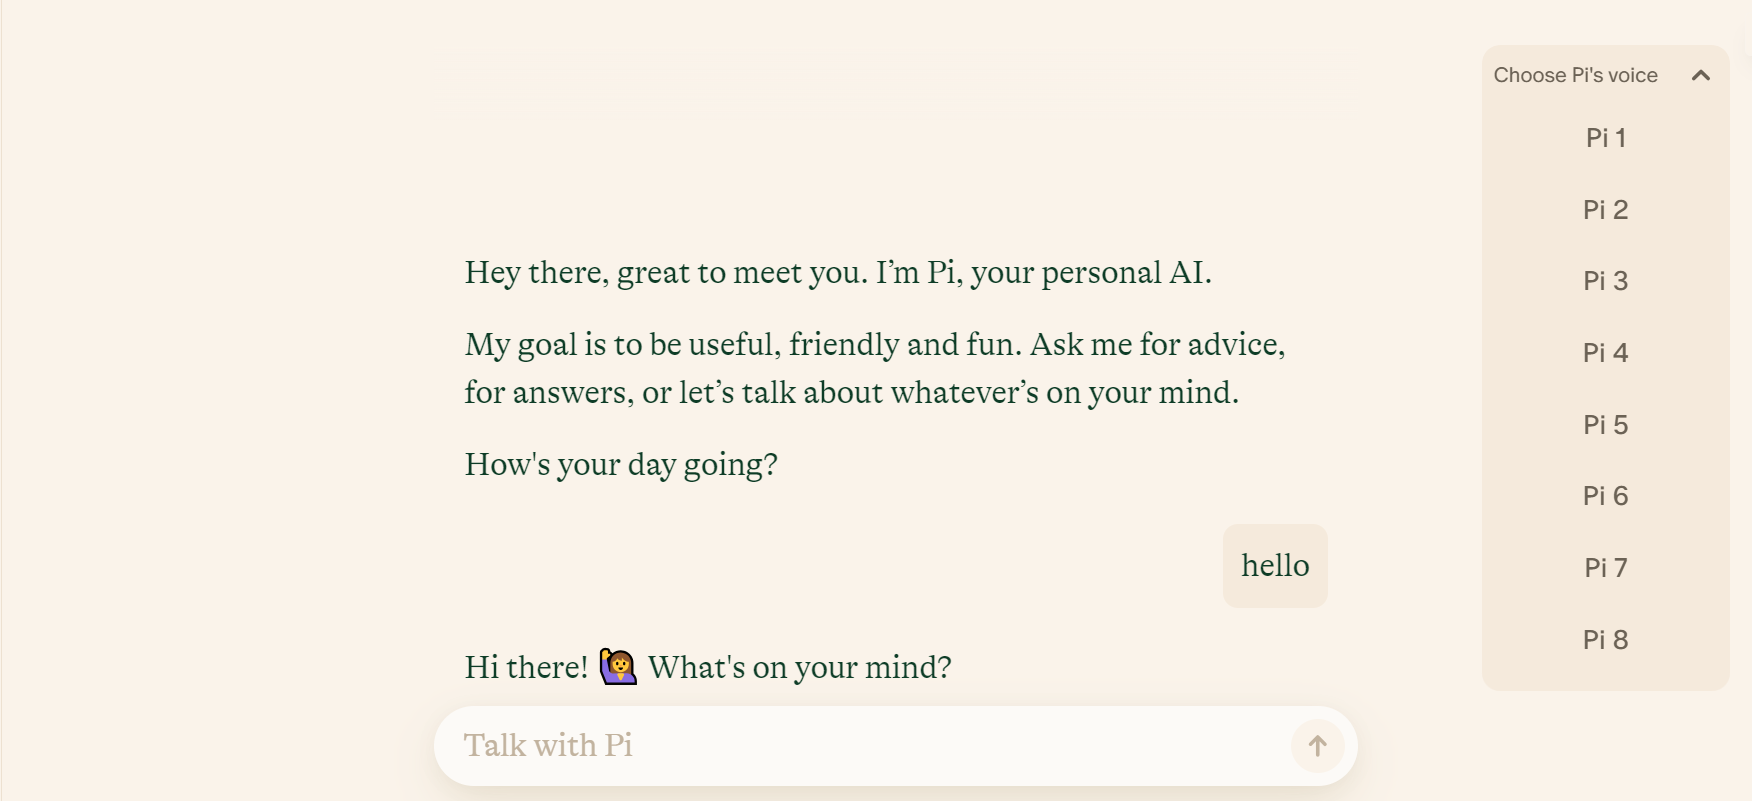Select the hello message bubble
The height and width of the screenshot is (801, 1752).
point(1274,565)
